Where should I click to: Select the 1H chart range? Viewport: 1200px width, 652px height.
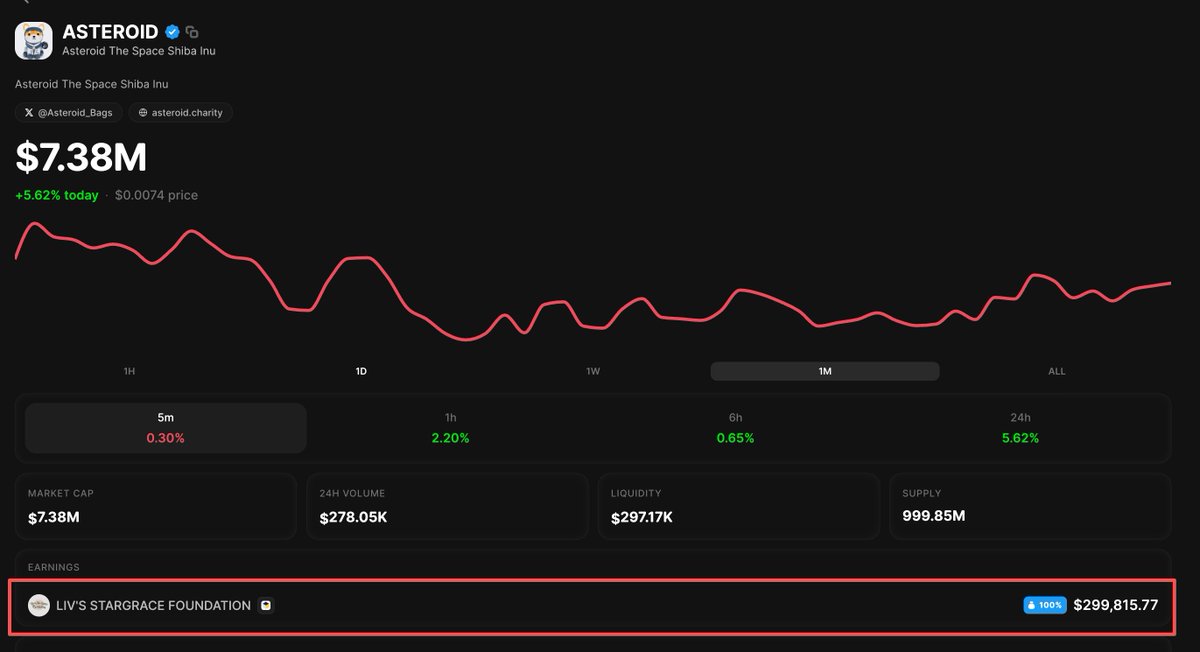coord(129,371)
